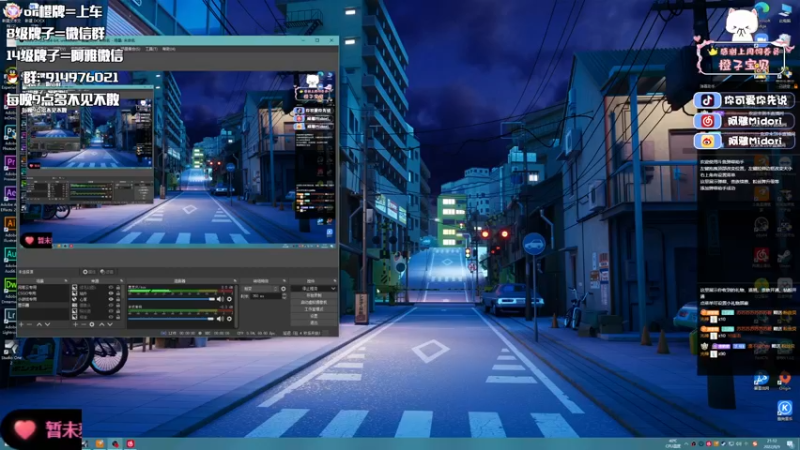
Task: Open the Adobe Photoshop desktop icon
Action: click(10, 134)
